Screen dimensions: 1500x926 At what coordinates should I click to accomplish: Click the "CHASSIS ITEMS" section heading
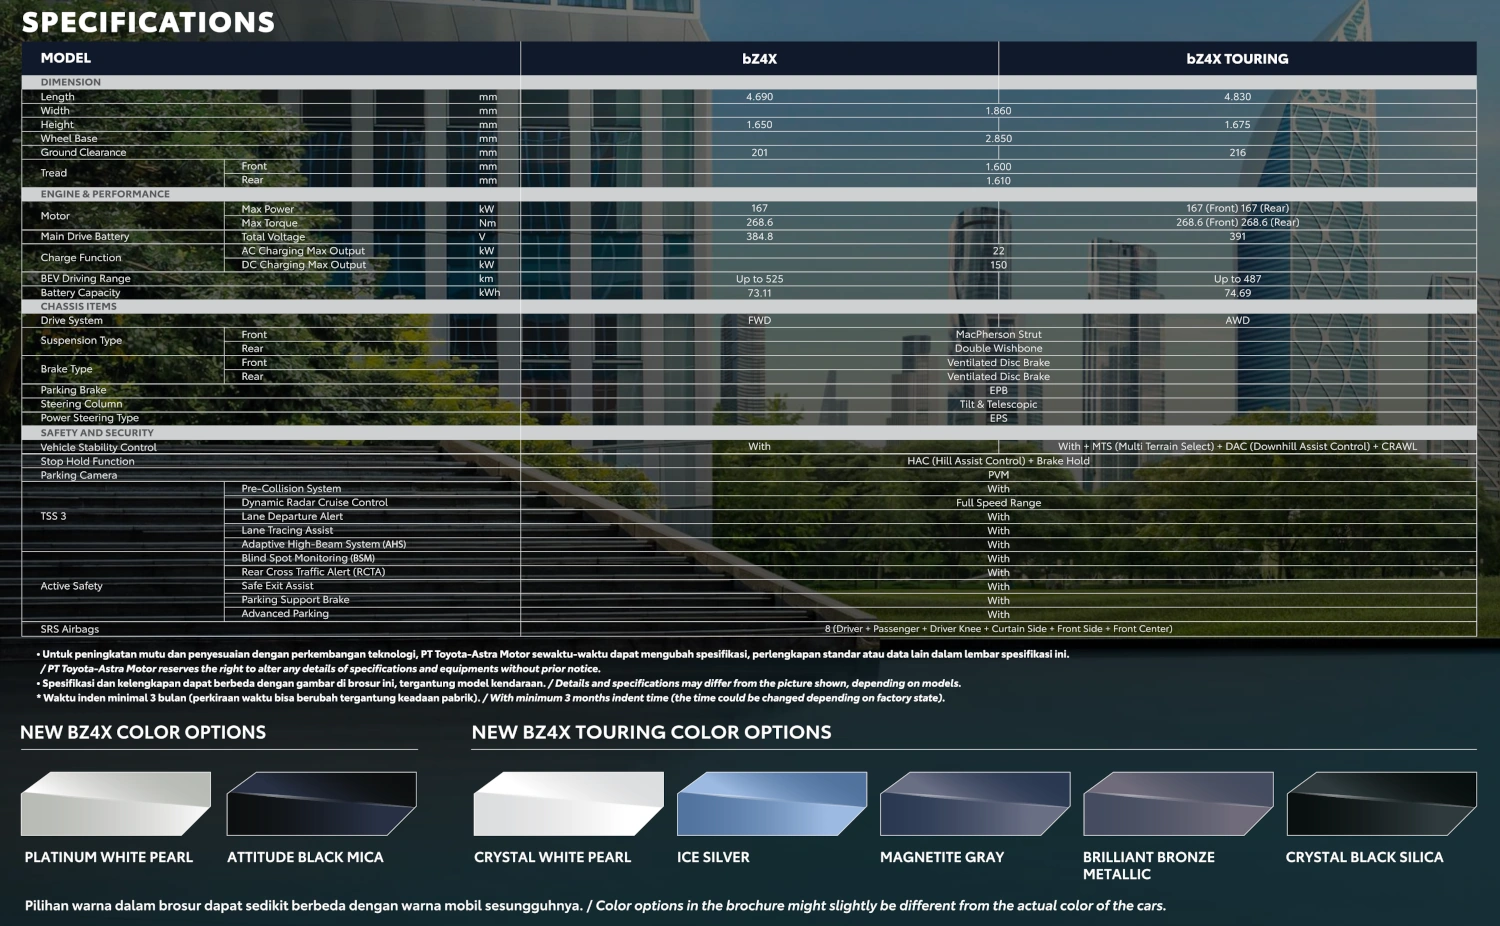pos(79,306)
